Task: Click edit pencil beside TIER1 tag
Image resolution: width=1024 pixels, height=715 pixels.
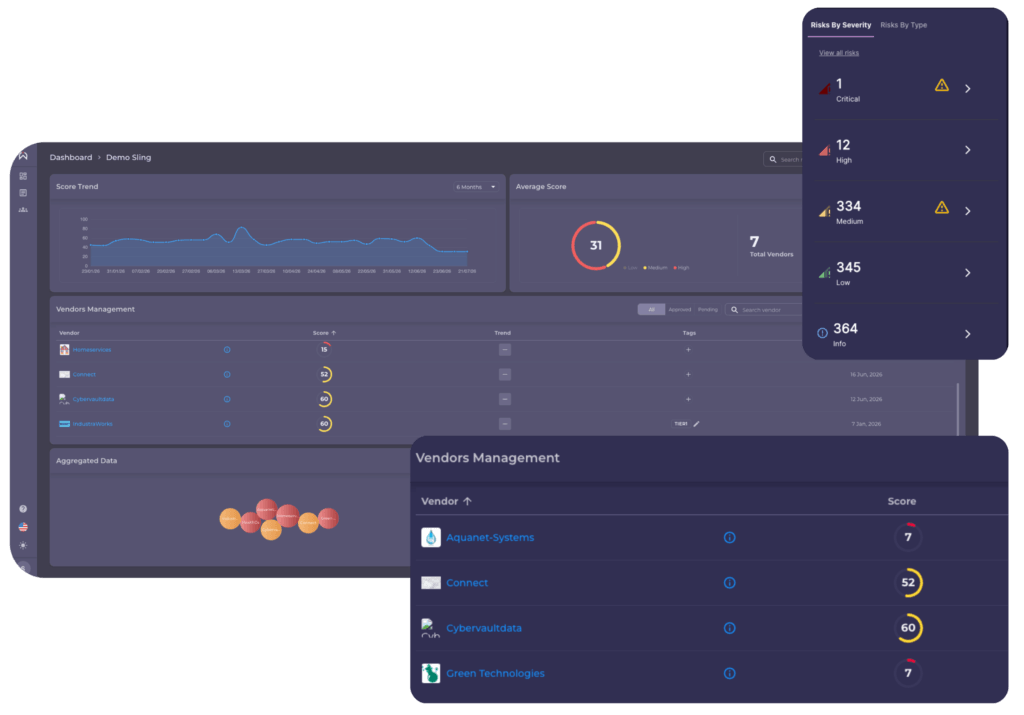Action: tap(696, 424)
